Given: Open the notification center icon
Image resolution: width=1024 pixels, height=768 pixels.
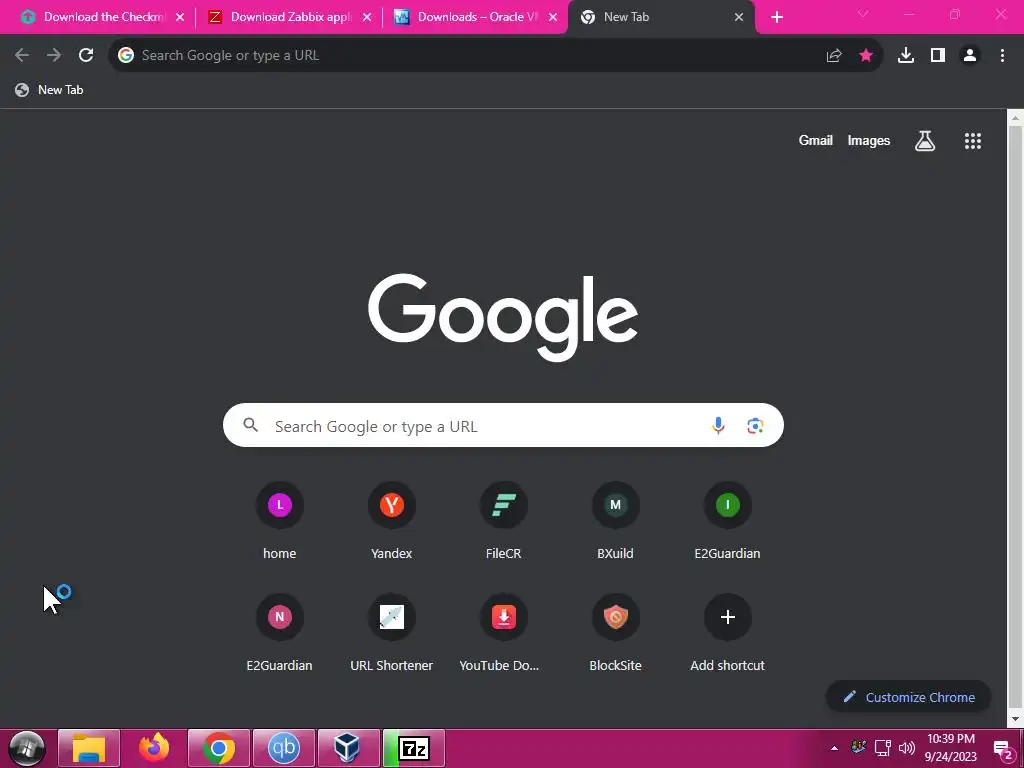Looking at the screenshot, I should (x=1003, y=750).
